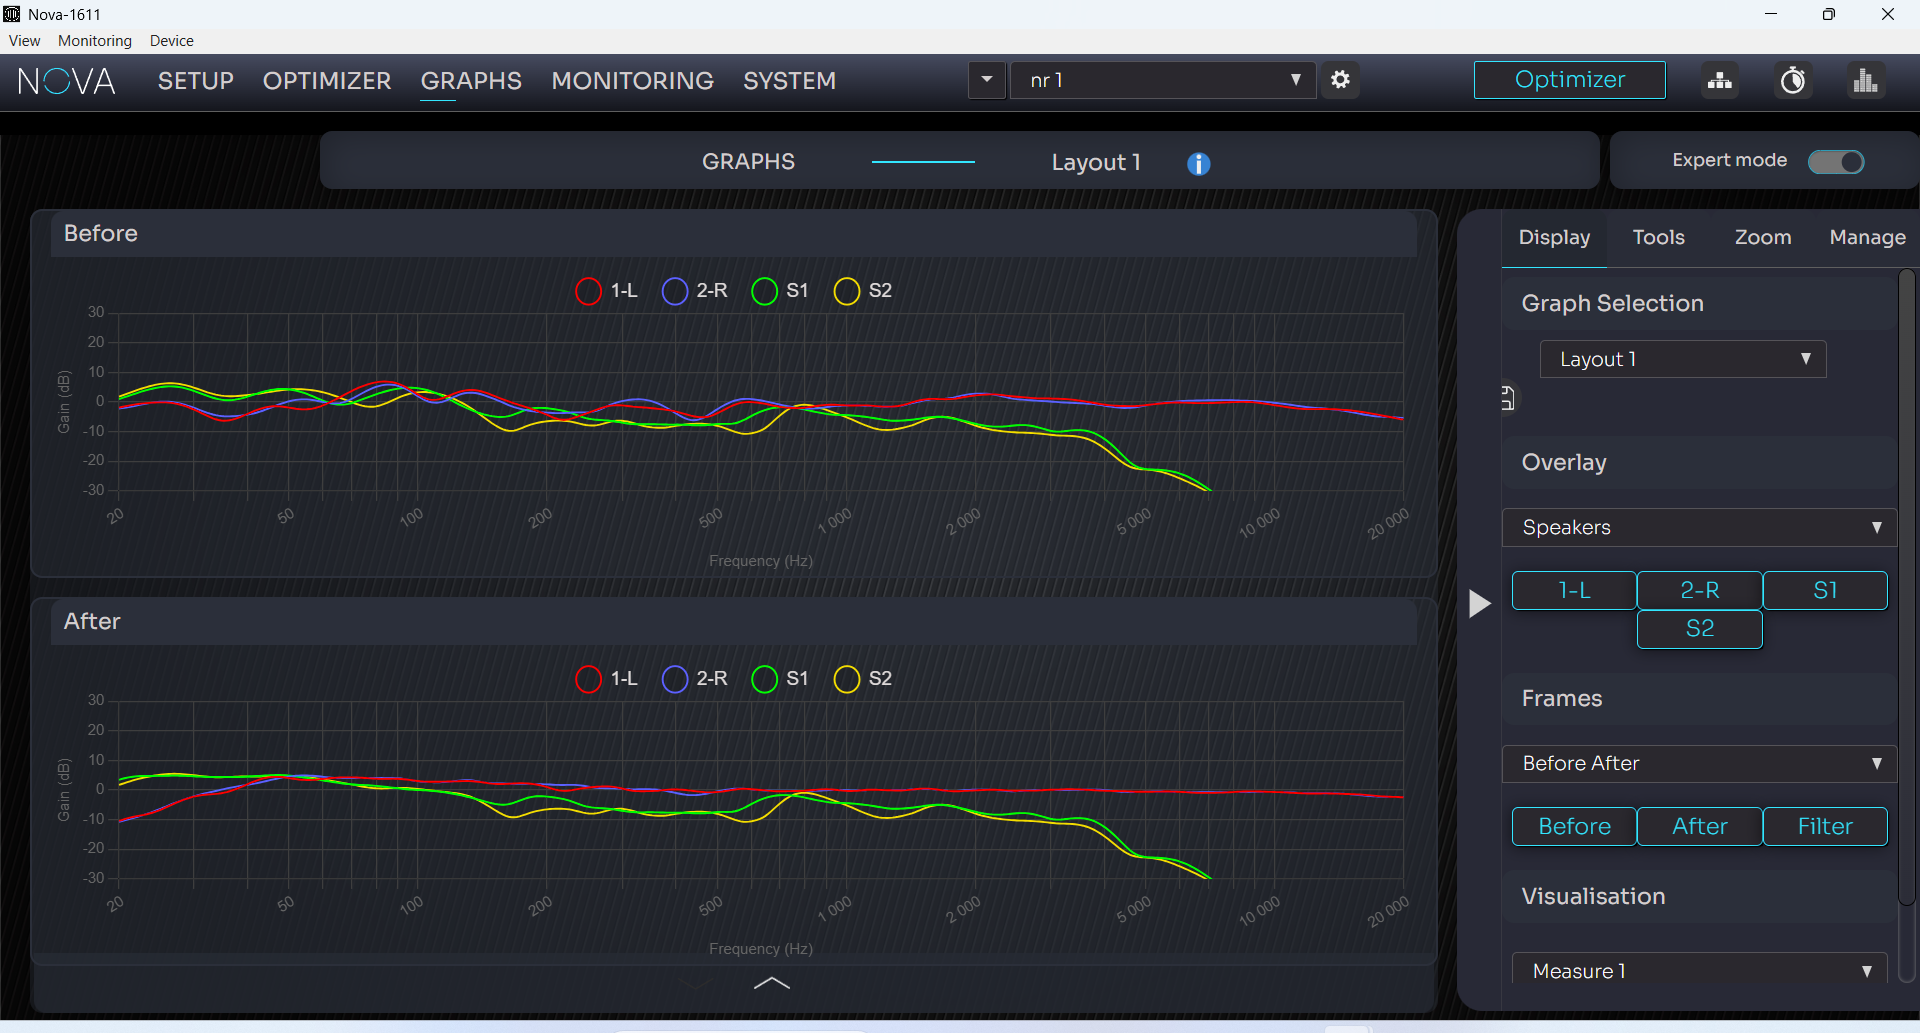Open the Monitoring menu in the menu bar
Viewport: 1920px width, 1033px height.
point(95,41)
